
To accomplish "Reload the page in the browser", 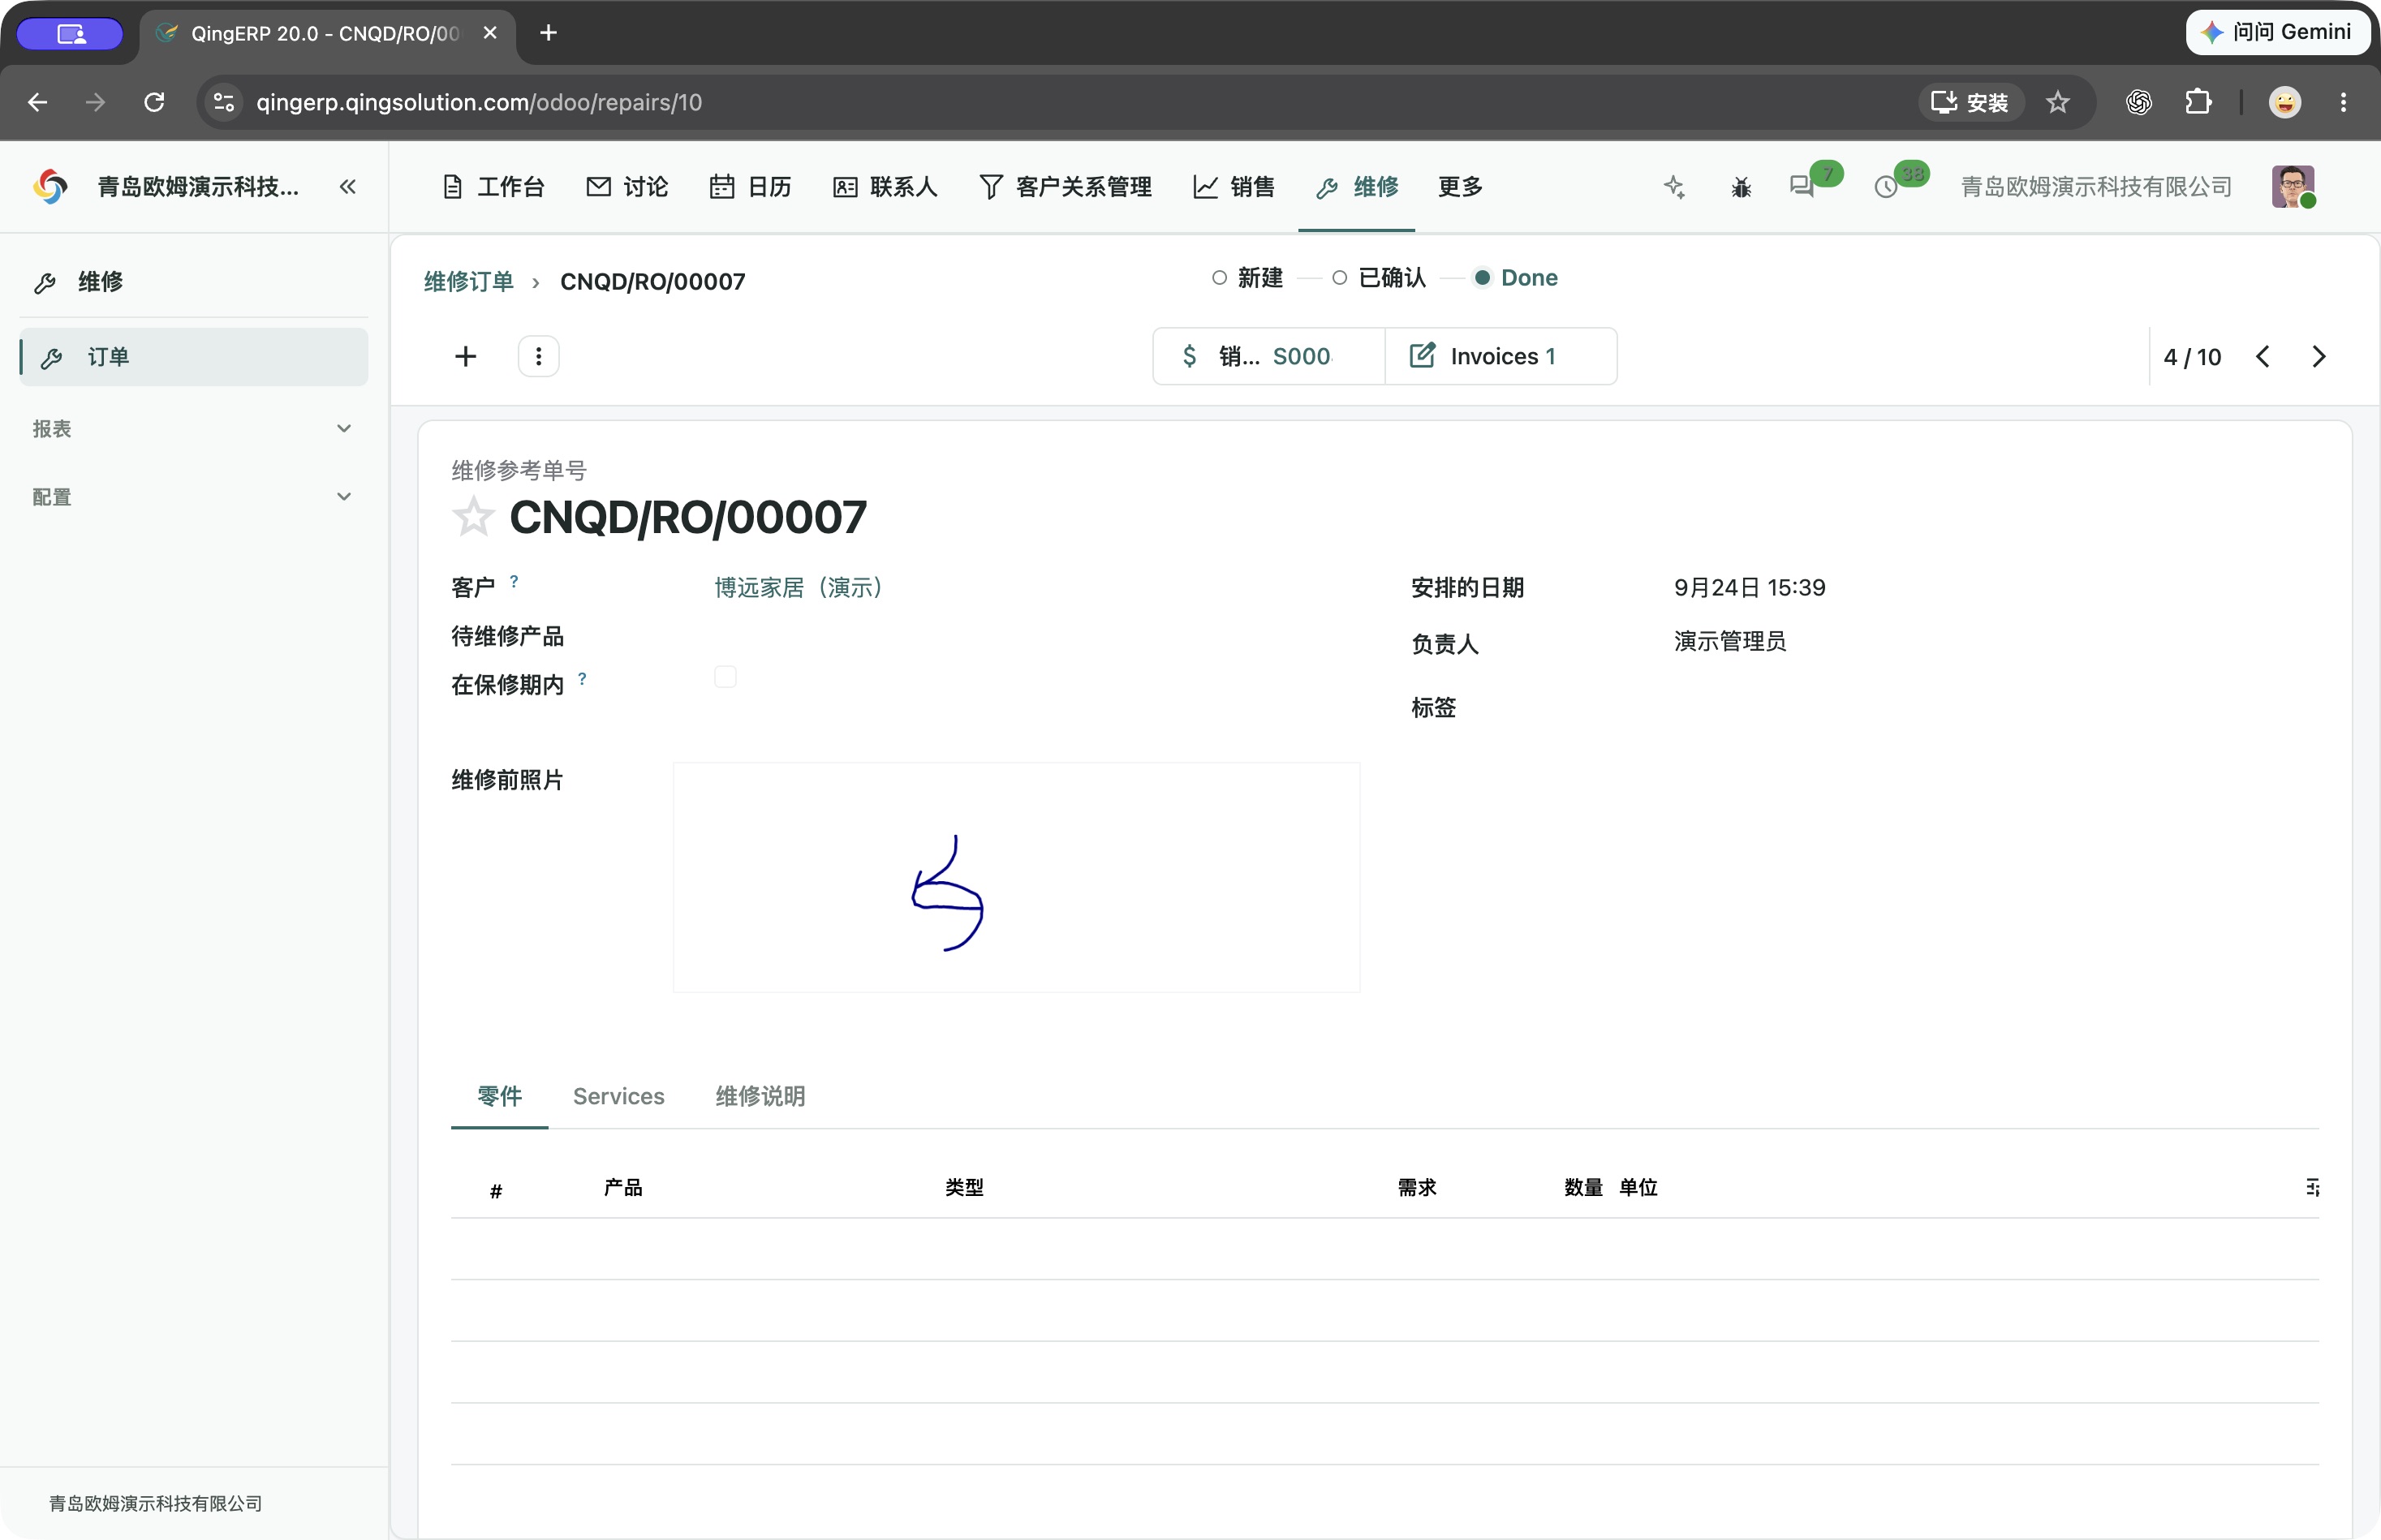I will (154, 102).
